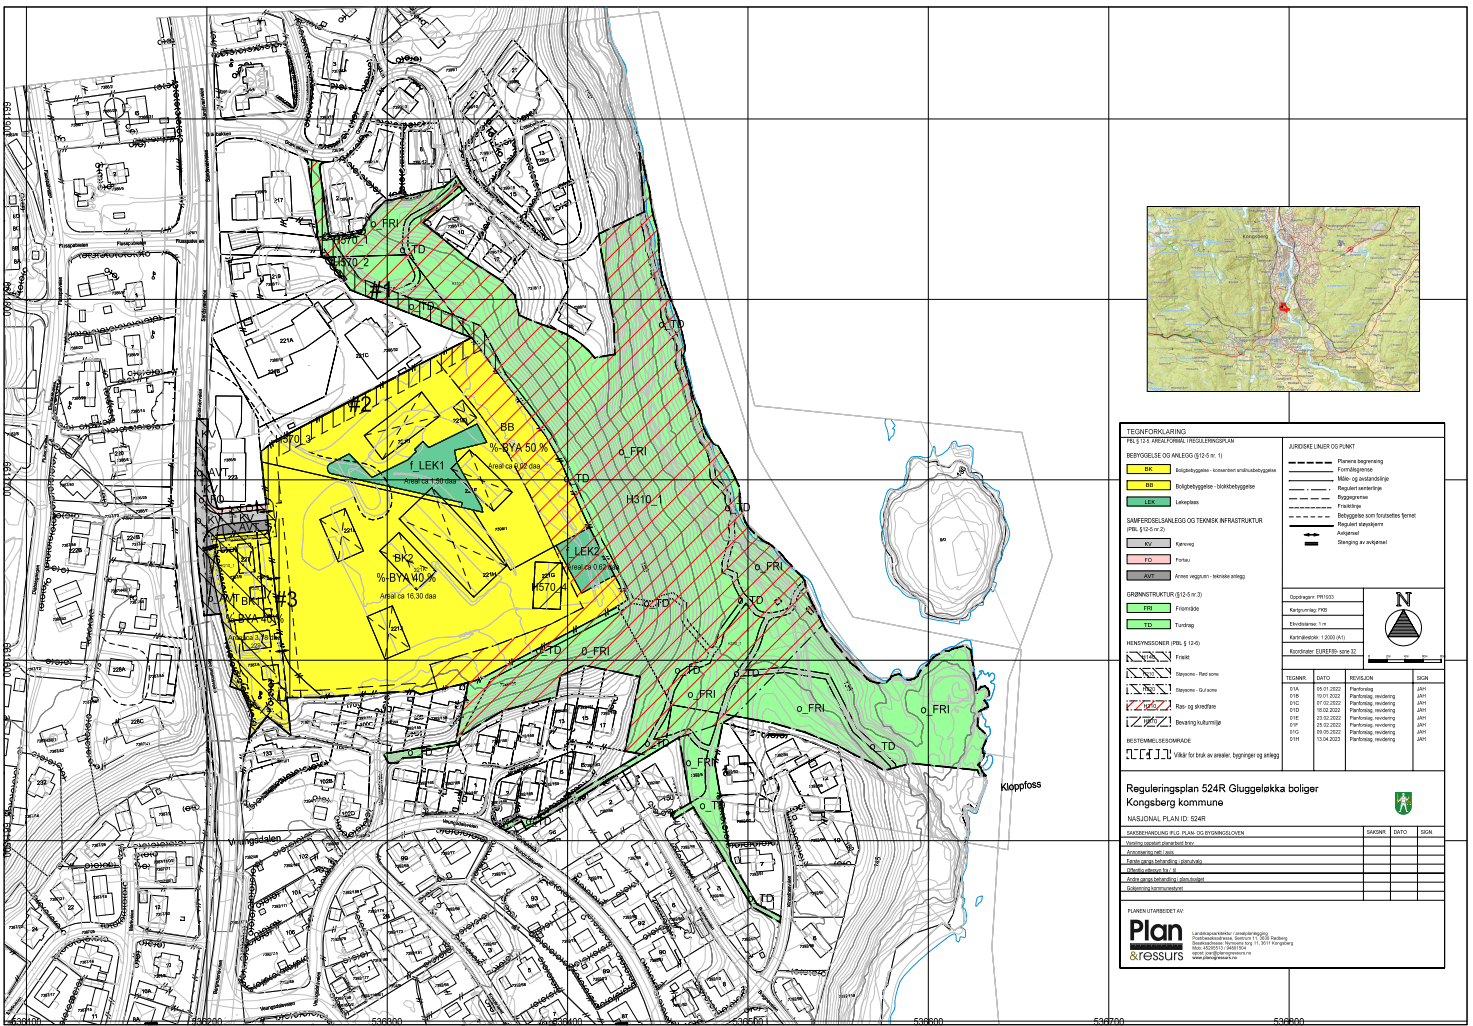Click the Avkjørsel double-arrow symbol in legend
This screenshot has height=1026, width=1473.
pyautogui.click(x=1310, y=533)
